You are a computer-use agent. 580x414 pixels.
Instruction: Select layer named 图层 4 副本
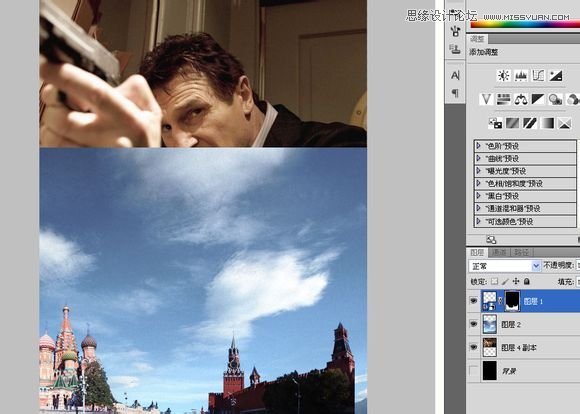[519, 347]
